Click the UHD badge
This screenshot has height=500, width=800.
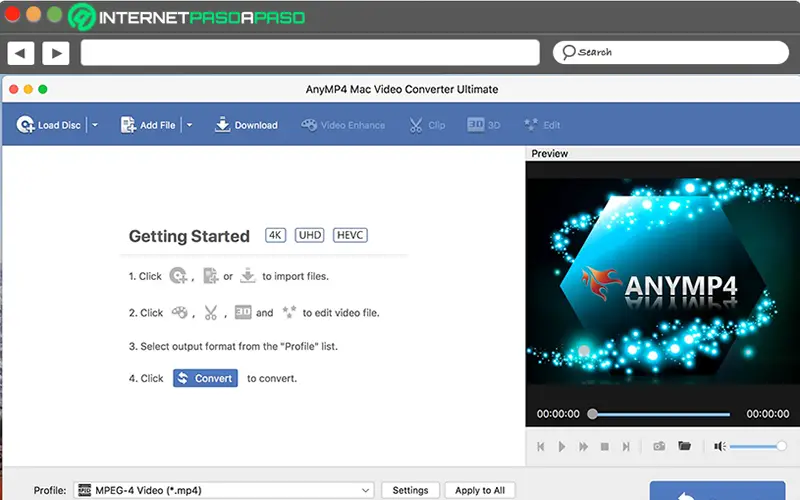click(x=310, y=235)
